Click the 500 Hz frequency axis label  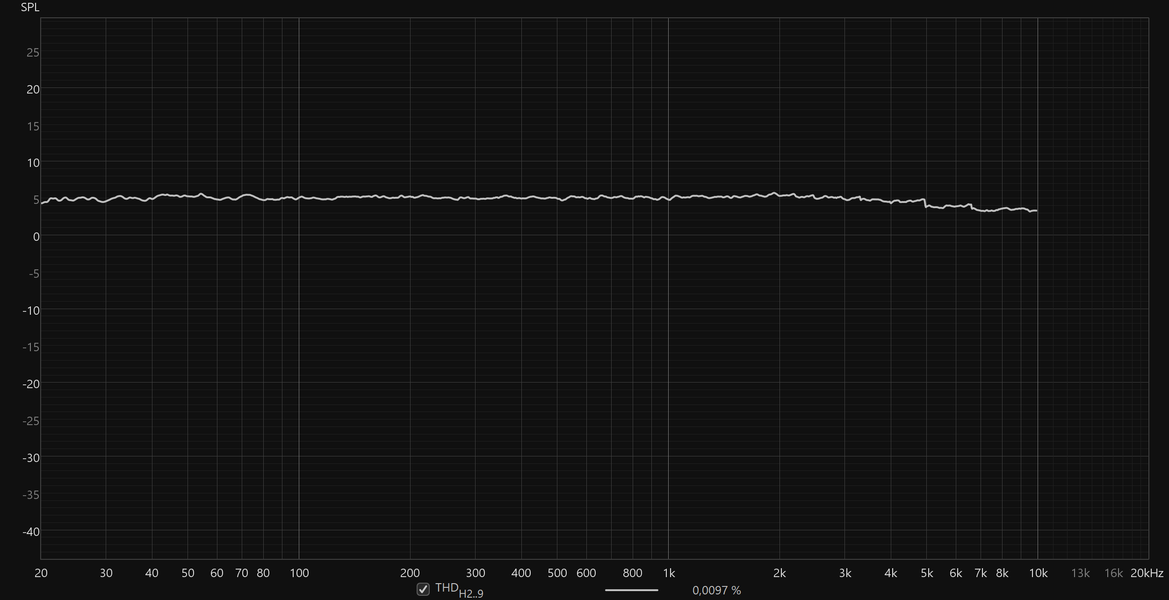click(557, 573)
